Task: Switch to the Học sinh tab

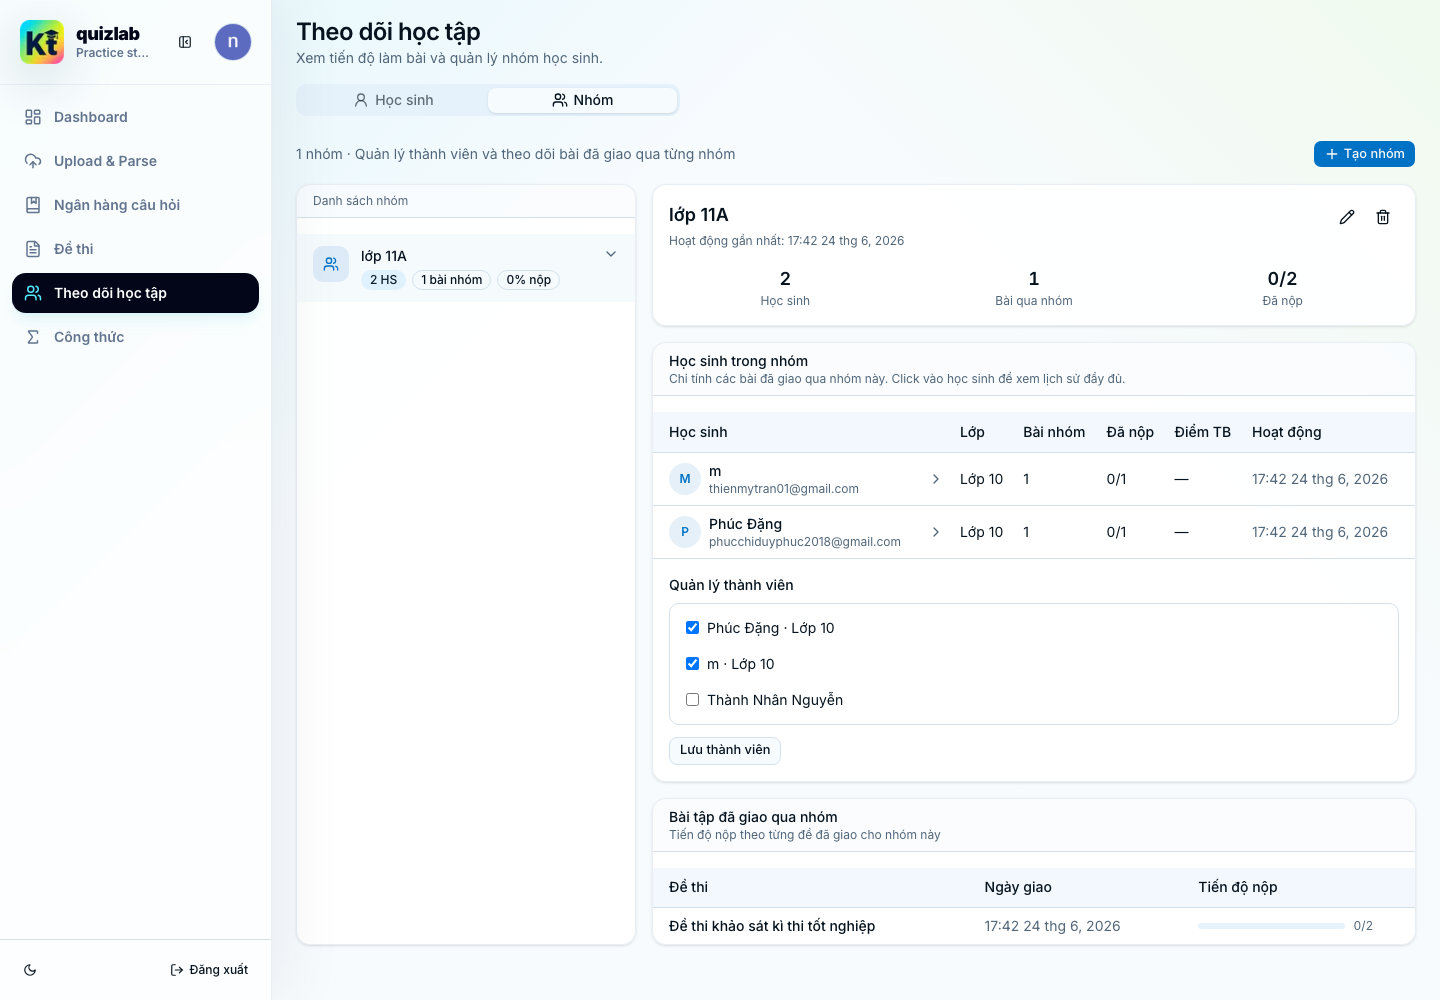Action: [x=393, y=100]
